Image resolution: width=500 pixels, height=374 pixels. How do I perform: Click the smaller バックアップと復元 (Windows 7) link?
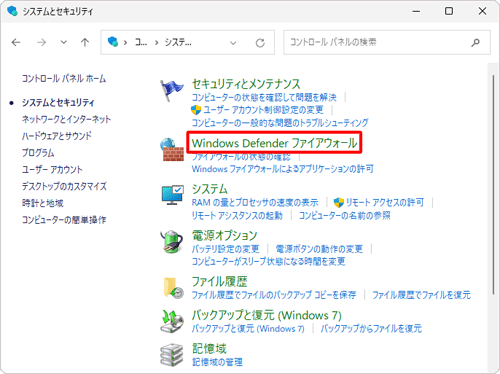248,329
